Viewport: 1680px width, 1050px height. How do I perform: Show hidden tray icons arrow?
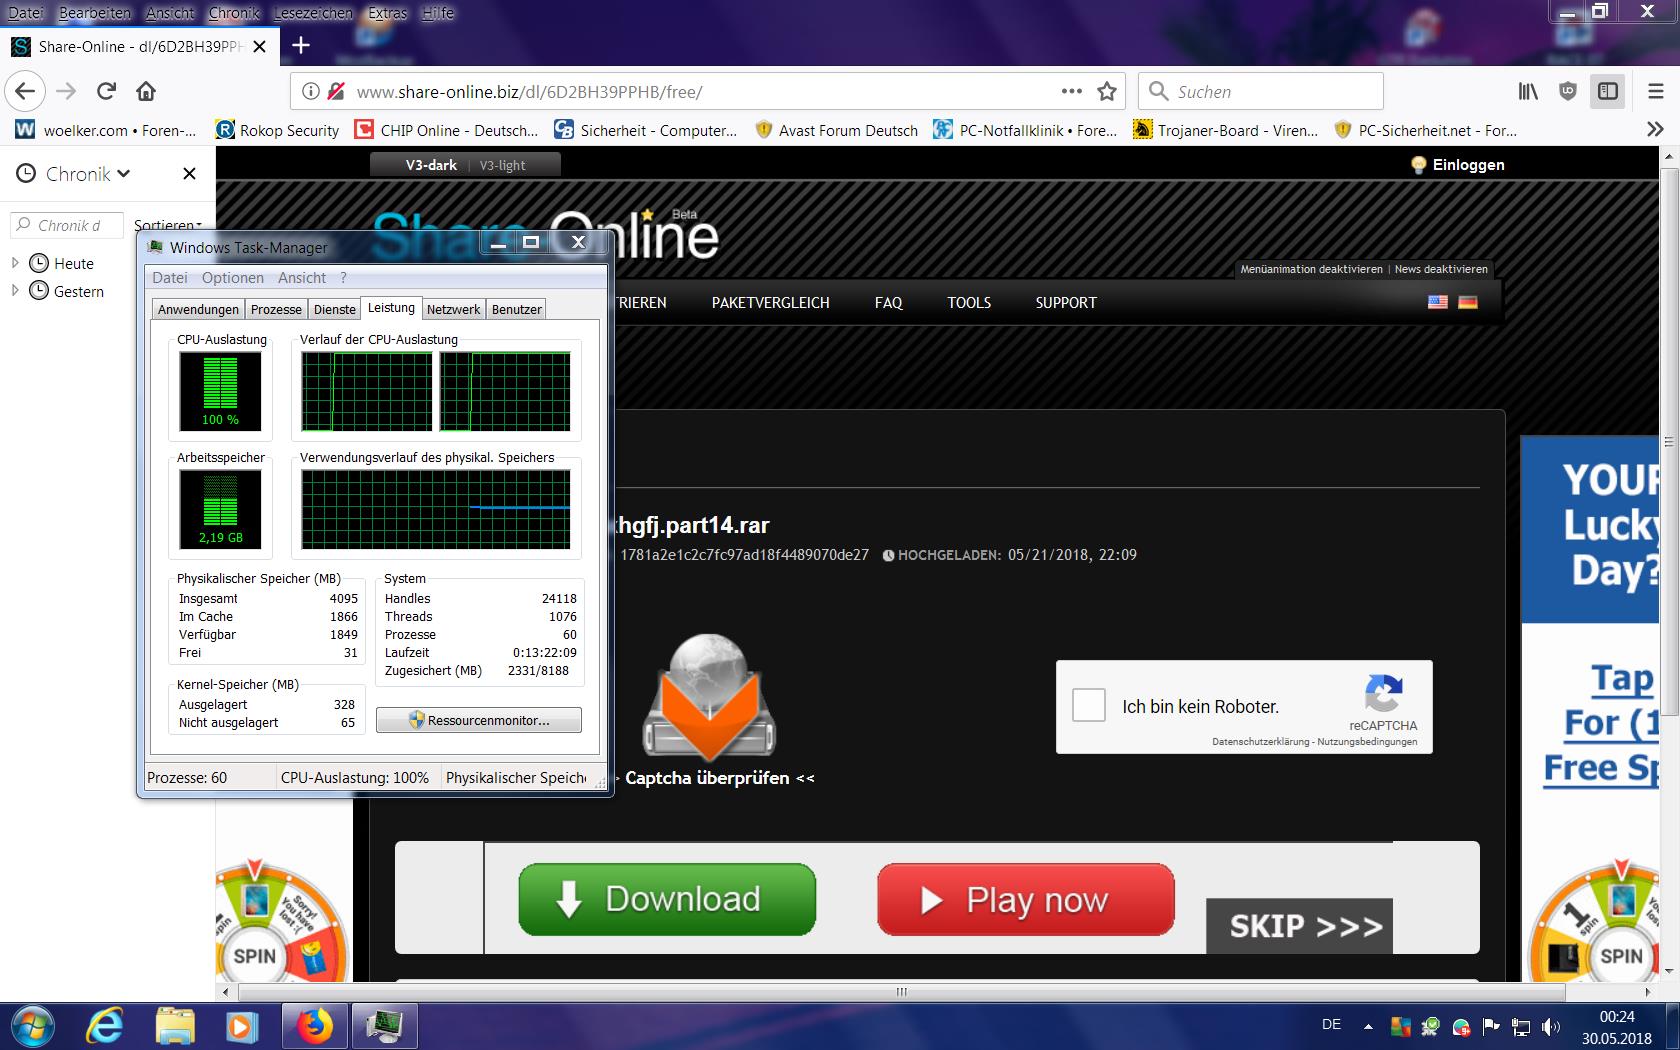[x=1368, y=1026]
